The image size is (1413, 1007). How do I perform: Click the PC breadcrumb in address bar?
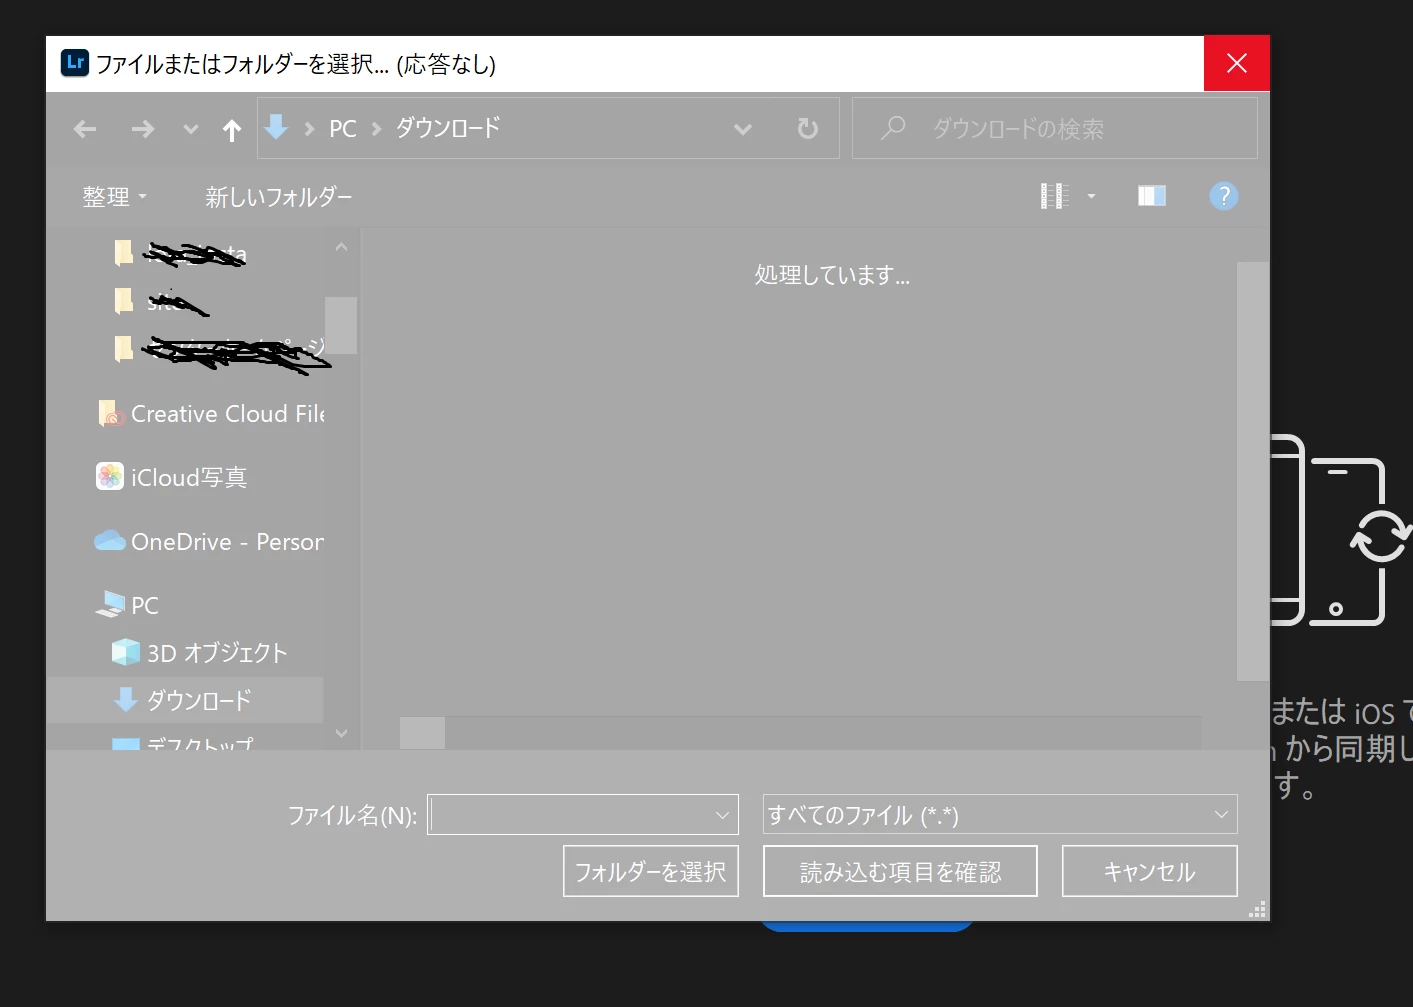coord(343,129)
